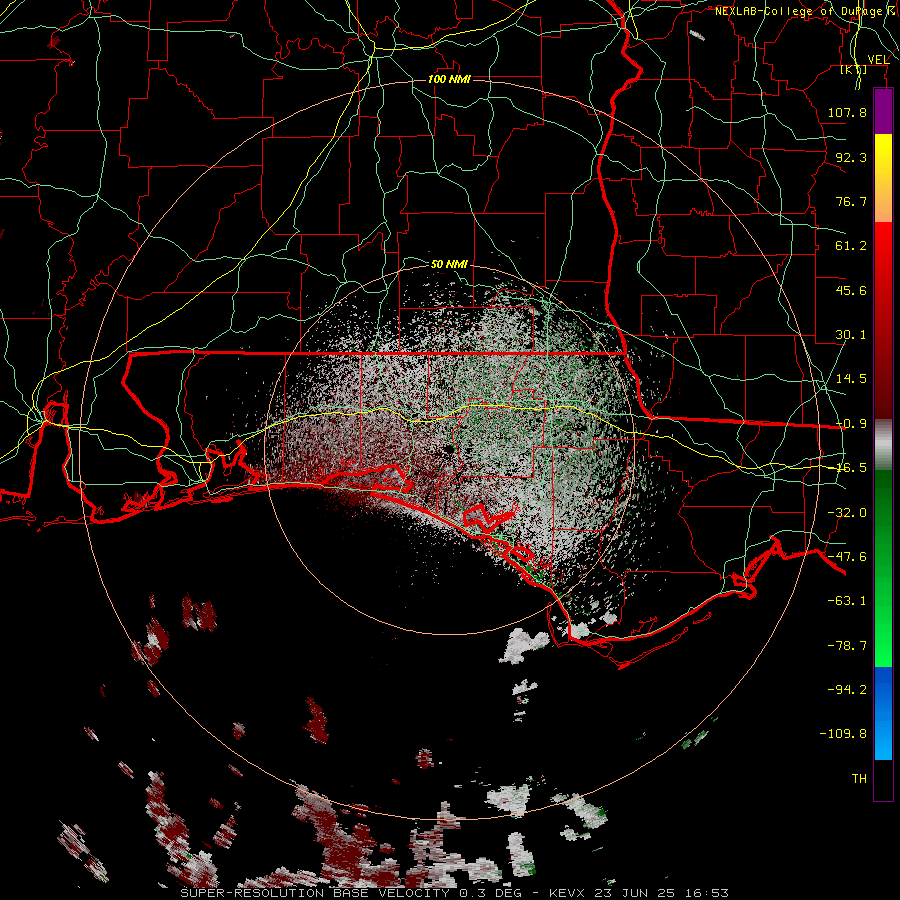Click the VEL legend heading
Image resolution: width=900 pixels, height=900 pixels.
click(x=879, y=59)
